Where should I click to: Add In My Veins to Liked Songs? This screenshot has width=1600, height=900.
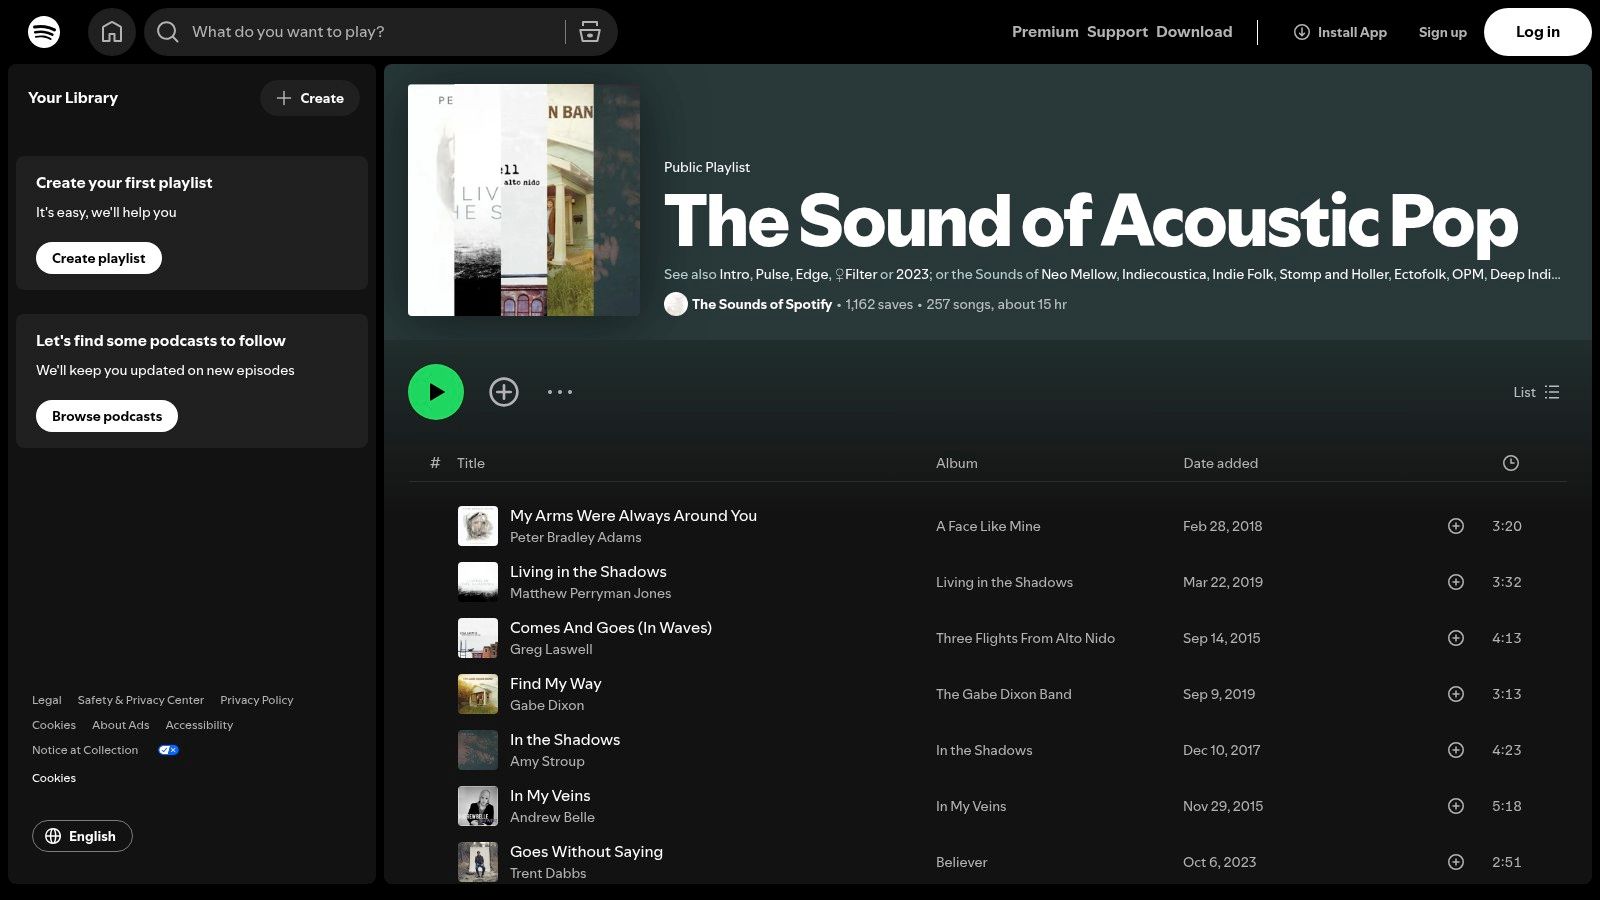pyautogui.click(x=1456, y=806)
